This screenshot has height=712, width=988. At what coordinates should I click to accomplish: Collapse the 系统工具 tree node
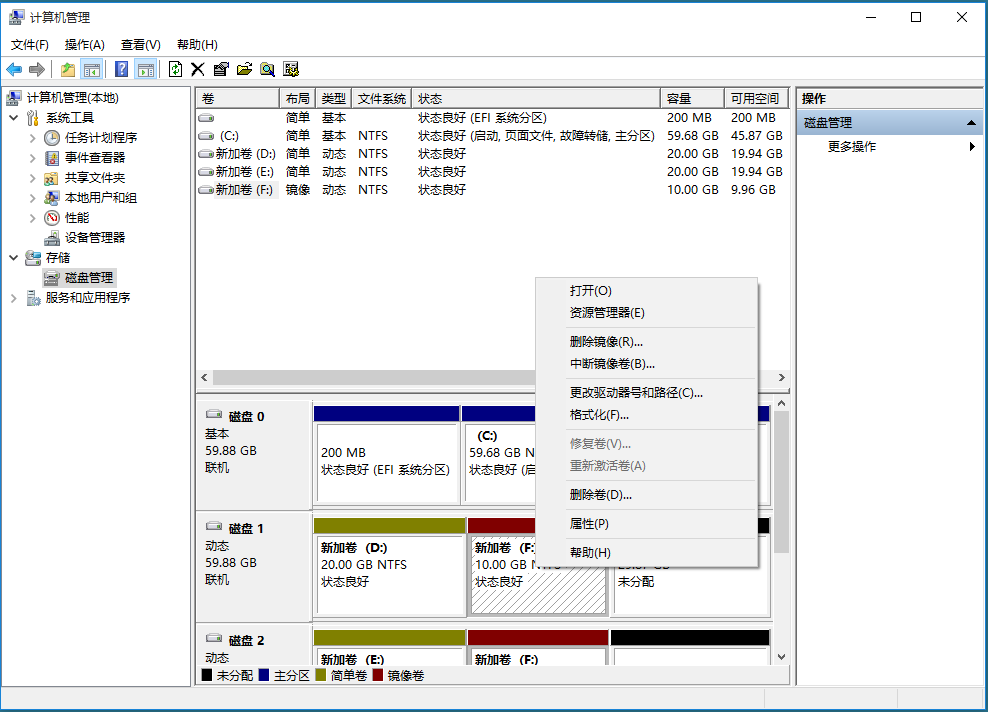14,118
